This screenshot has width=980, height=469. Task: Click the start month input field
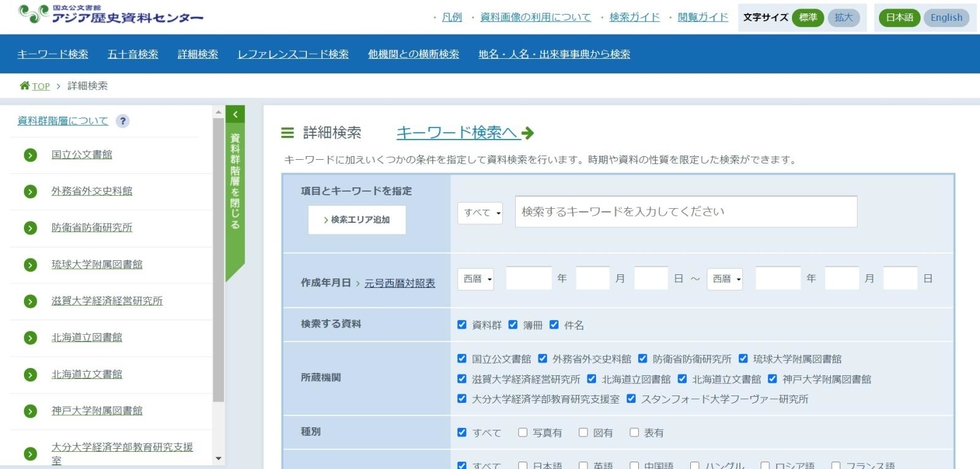coord(592,279)
